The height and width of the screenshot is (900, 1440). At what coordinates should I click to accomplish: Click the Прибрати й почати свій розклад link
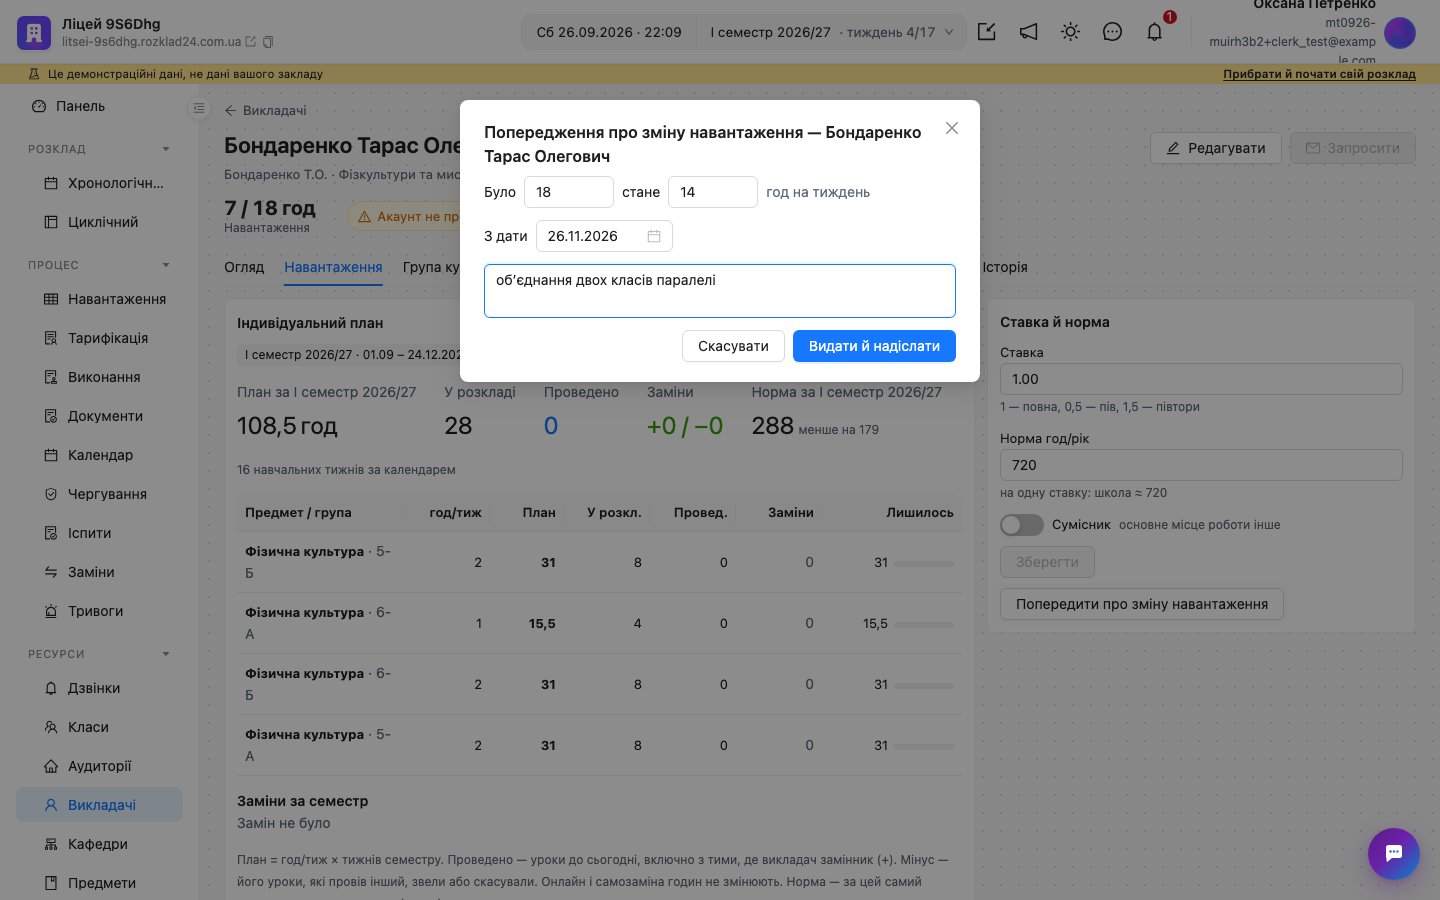(1319, 74)
